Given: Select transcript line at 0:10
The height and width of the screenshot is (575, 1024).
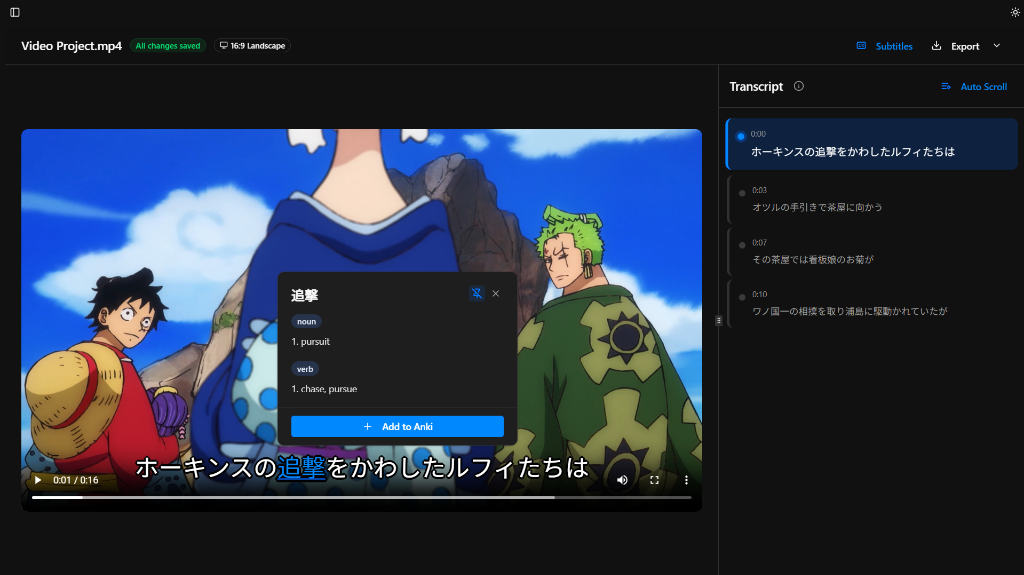Looking at the screenshot, I should [871, 303].
